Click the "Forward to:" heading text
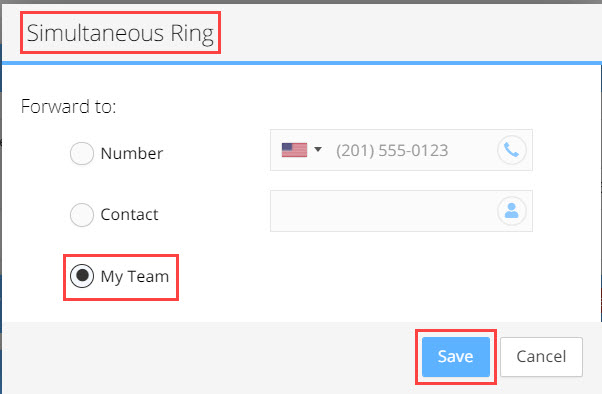This screenshot has height=394, width=602. coord(68,106)
